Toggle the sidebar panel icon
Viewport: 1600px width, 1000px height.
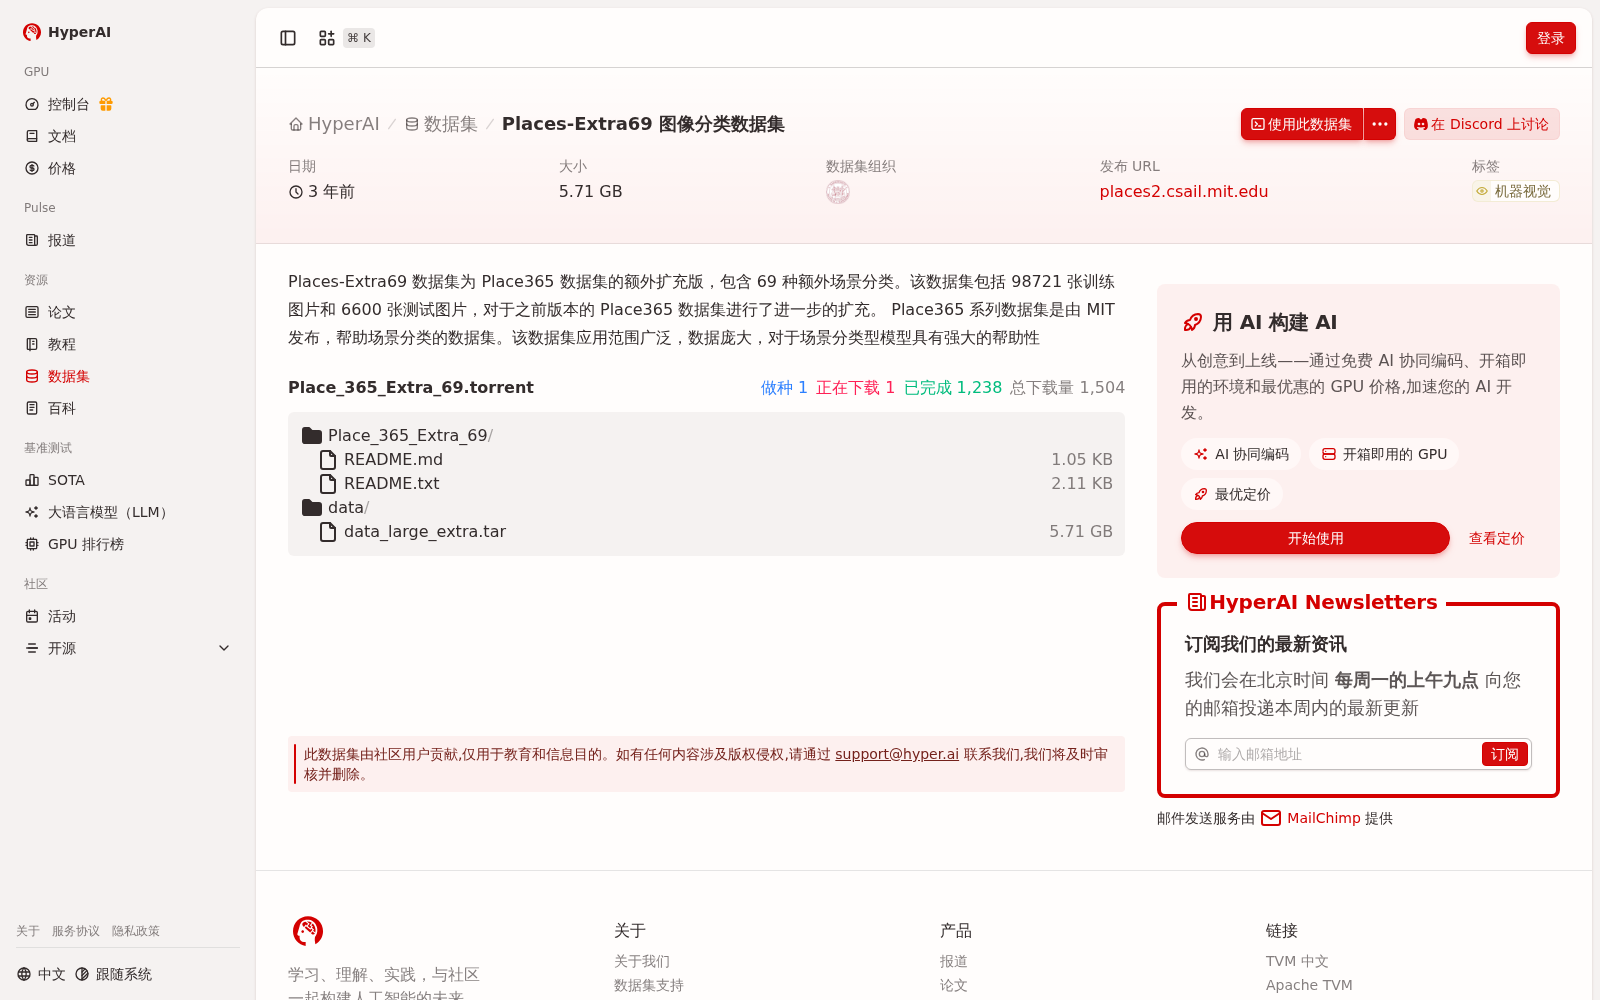coord(288,38)
